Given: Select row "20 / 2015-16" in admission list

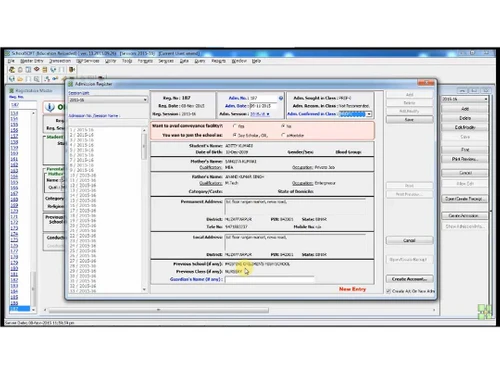Looking at the screenshot, I should [x=83, y=225].
